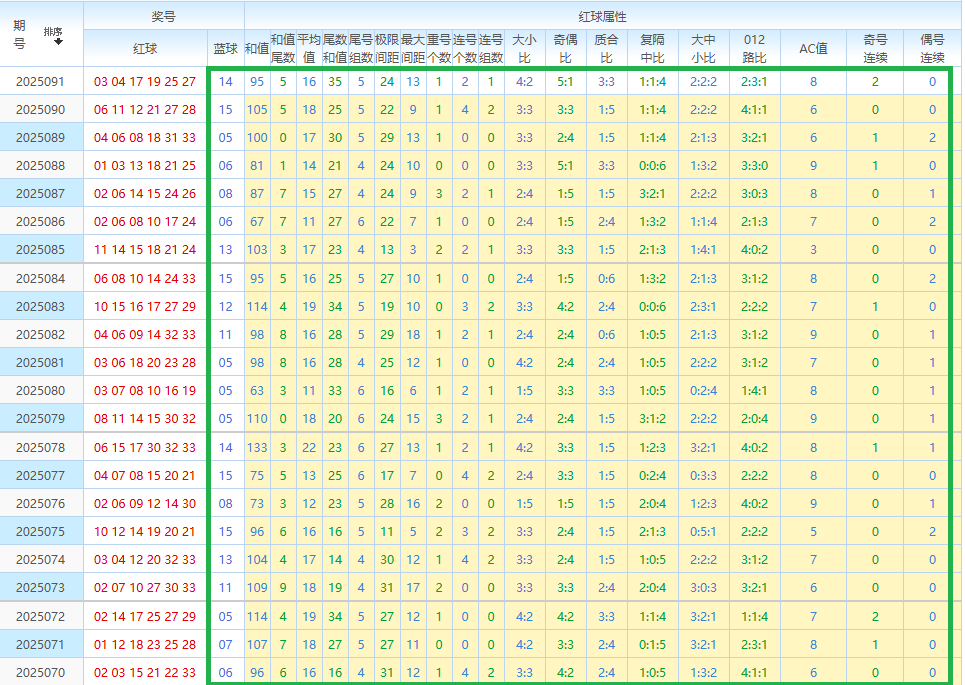Select issue number 2025072
The height and width of the screenshot is (685, 965).
(x=40, y=617)
